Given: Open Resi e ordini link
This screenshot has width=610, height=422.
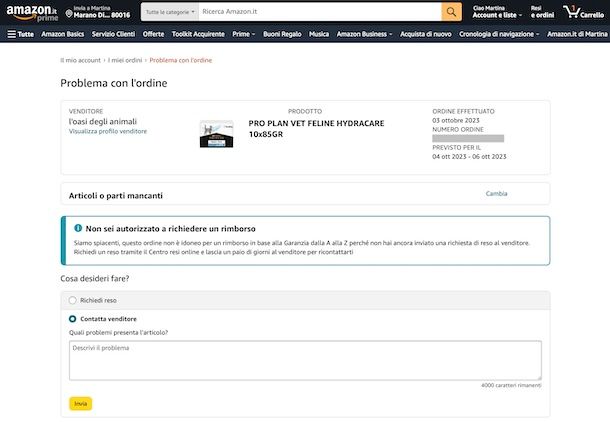Looking at the screenshot, I should pos(542,12).
